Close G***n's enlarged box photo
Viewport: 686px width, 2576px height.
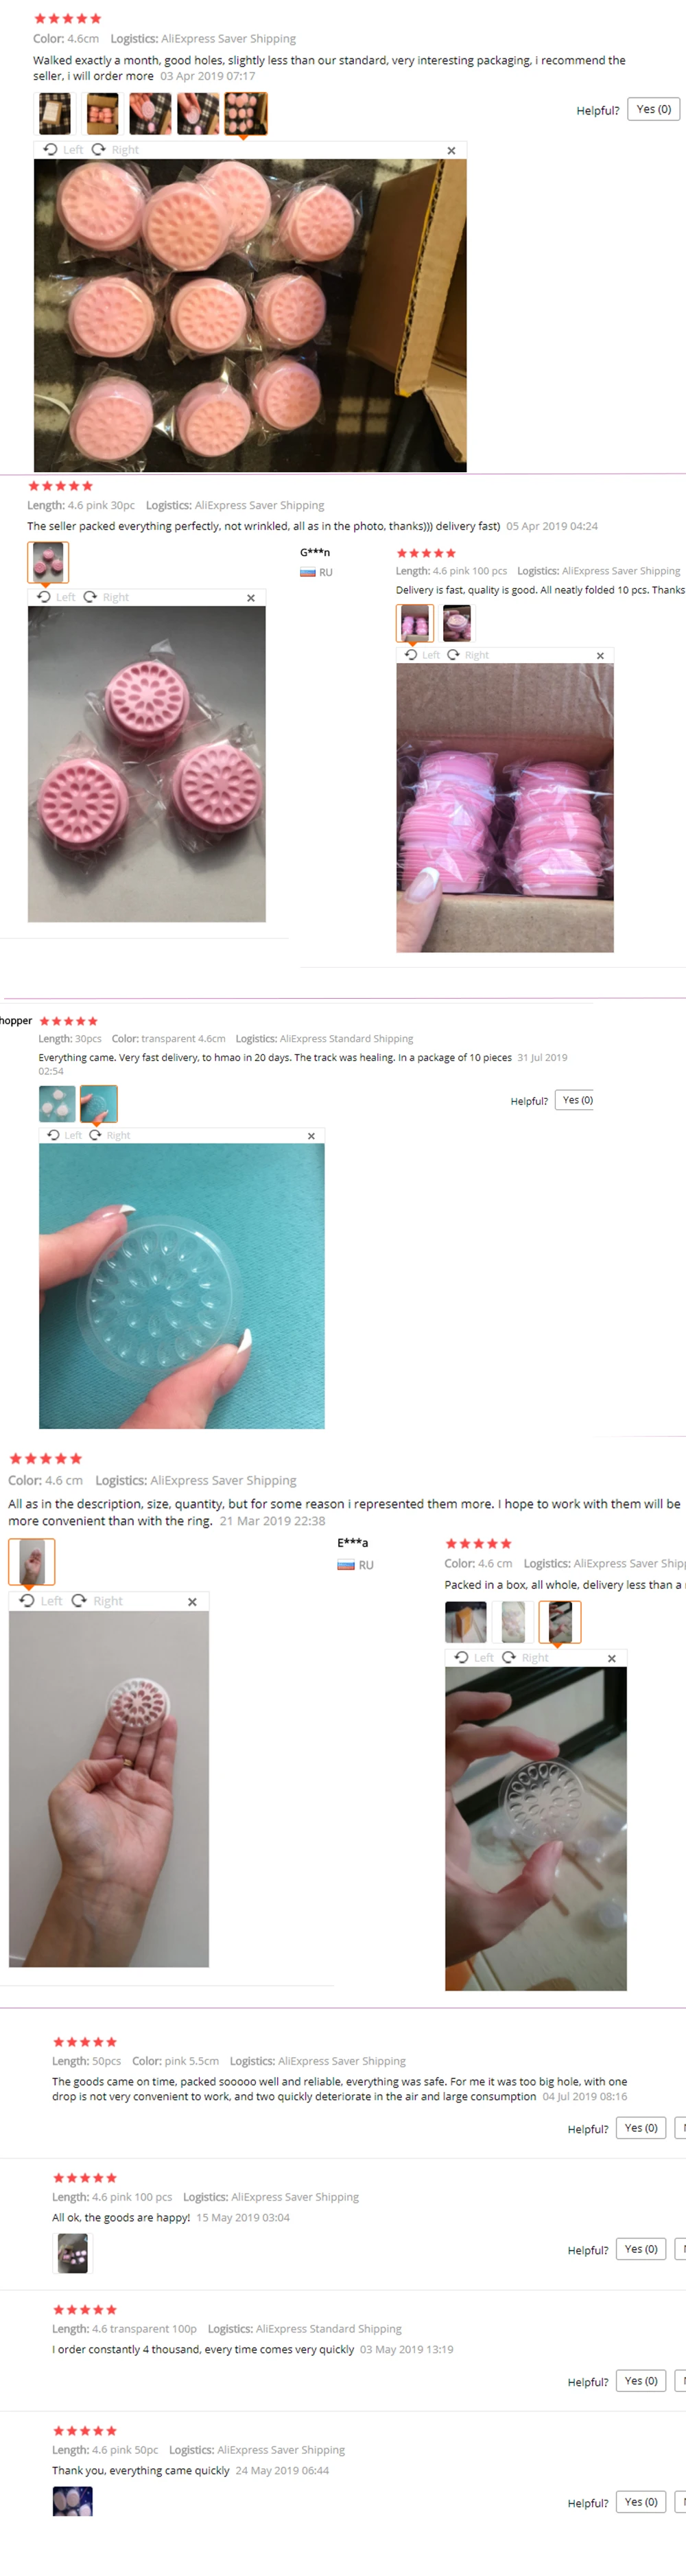(600, 656)
